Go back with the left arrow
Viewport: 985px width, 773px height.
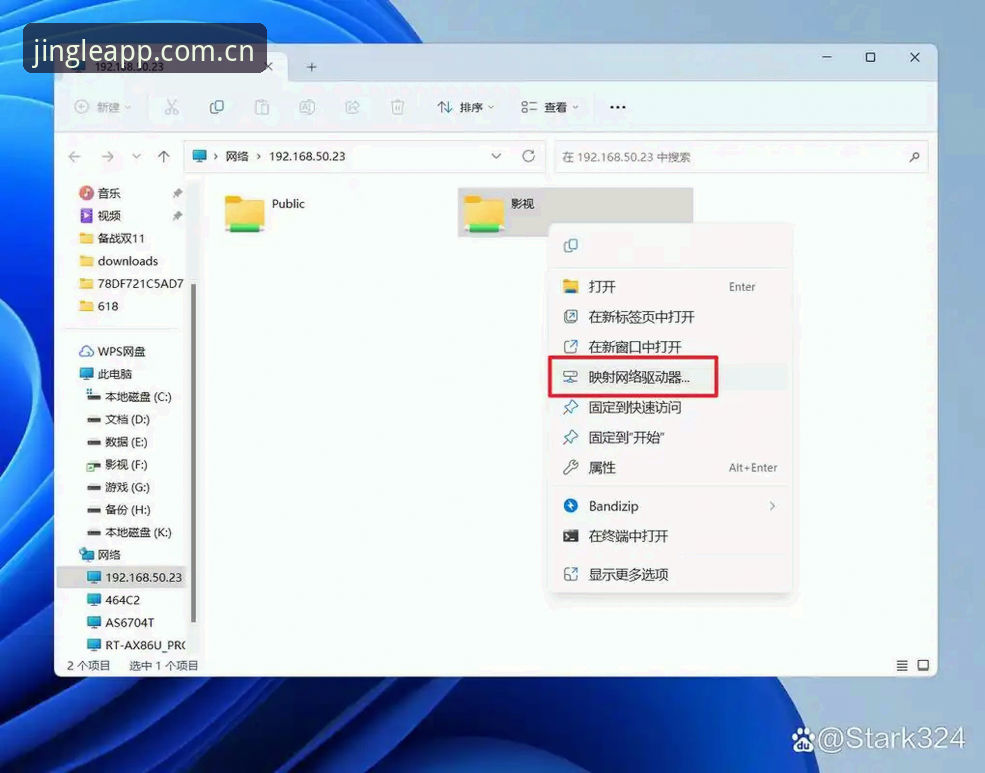click(x=75, y=156)
